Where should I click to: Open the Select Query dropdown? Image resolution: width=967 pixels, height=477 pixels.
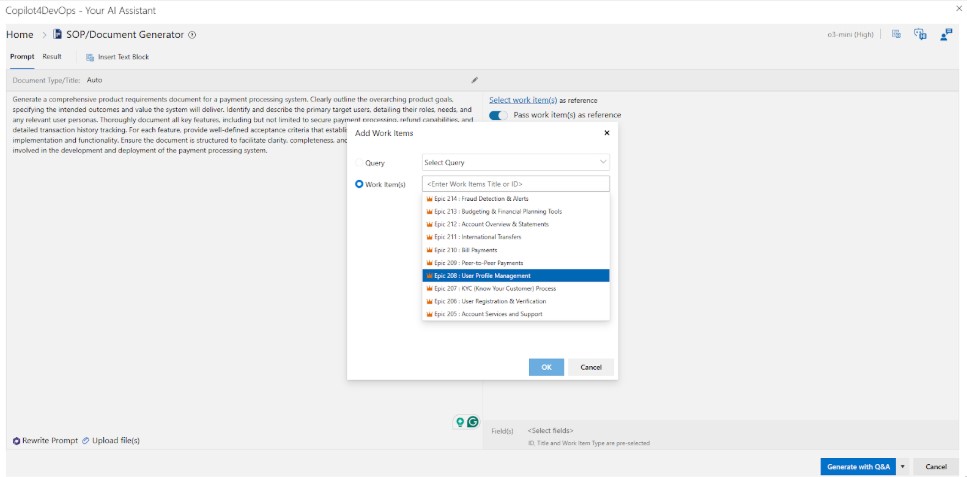pos(516,162)
